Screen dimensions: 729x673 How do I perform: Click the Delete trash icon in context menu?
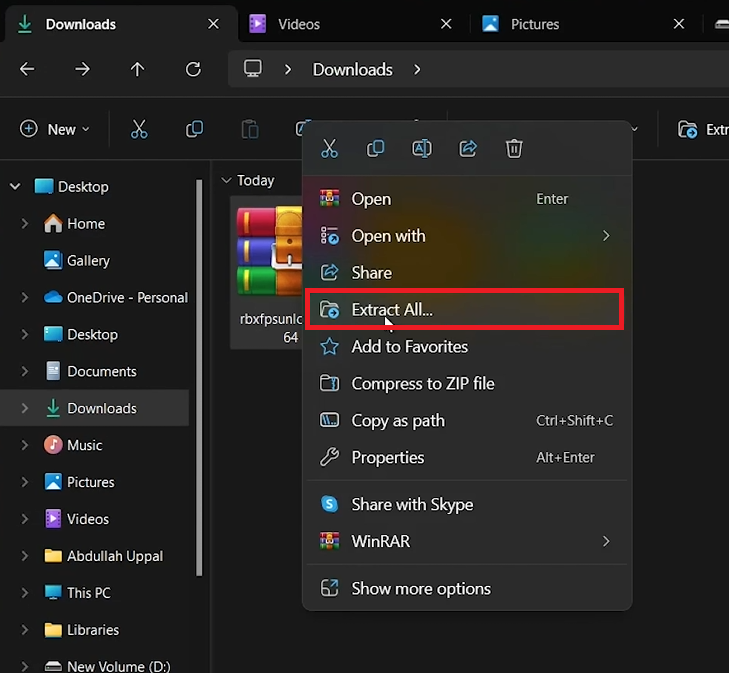coord(514,149)
